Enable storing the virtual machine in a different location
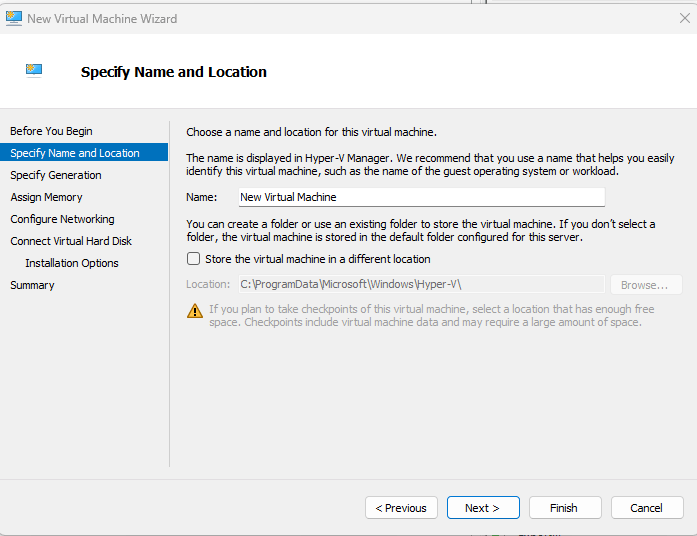The height and width of the screenshot is (536, 697). (193, 259)
